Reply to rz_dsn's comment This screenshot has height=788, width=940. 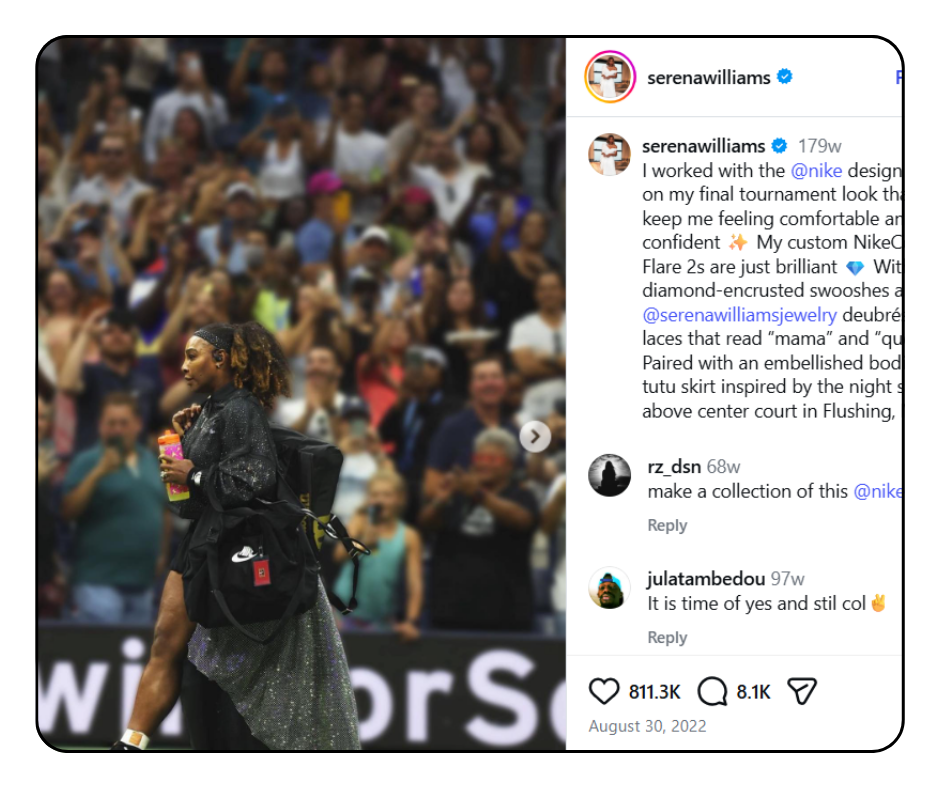tap(667, 525)
